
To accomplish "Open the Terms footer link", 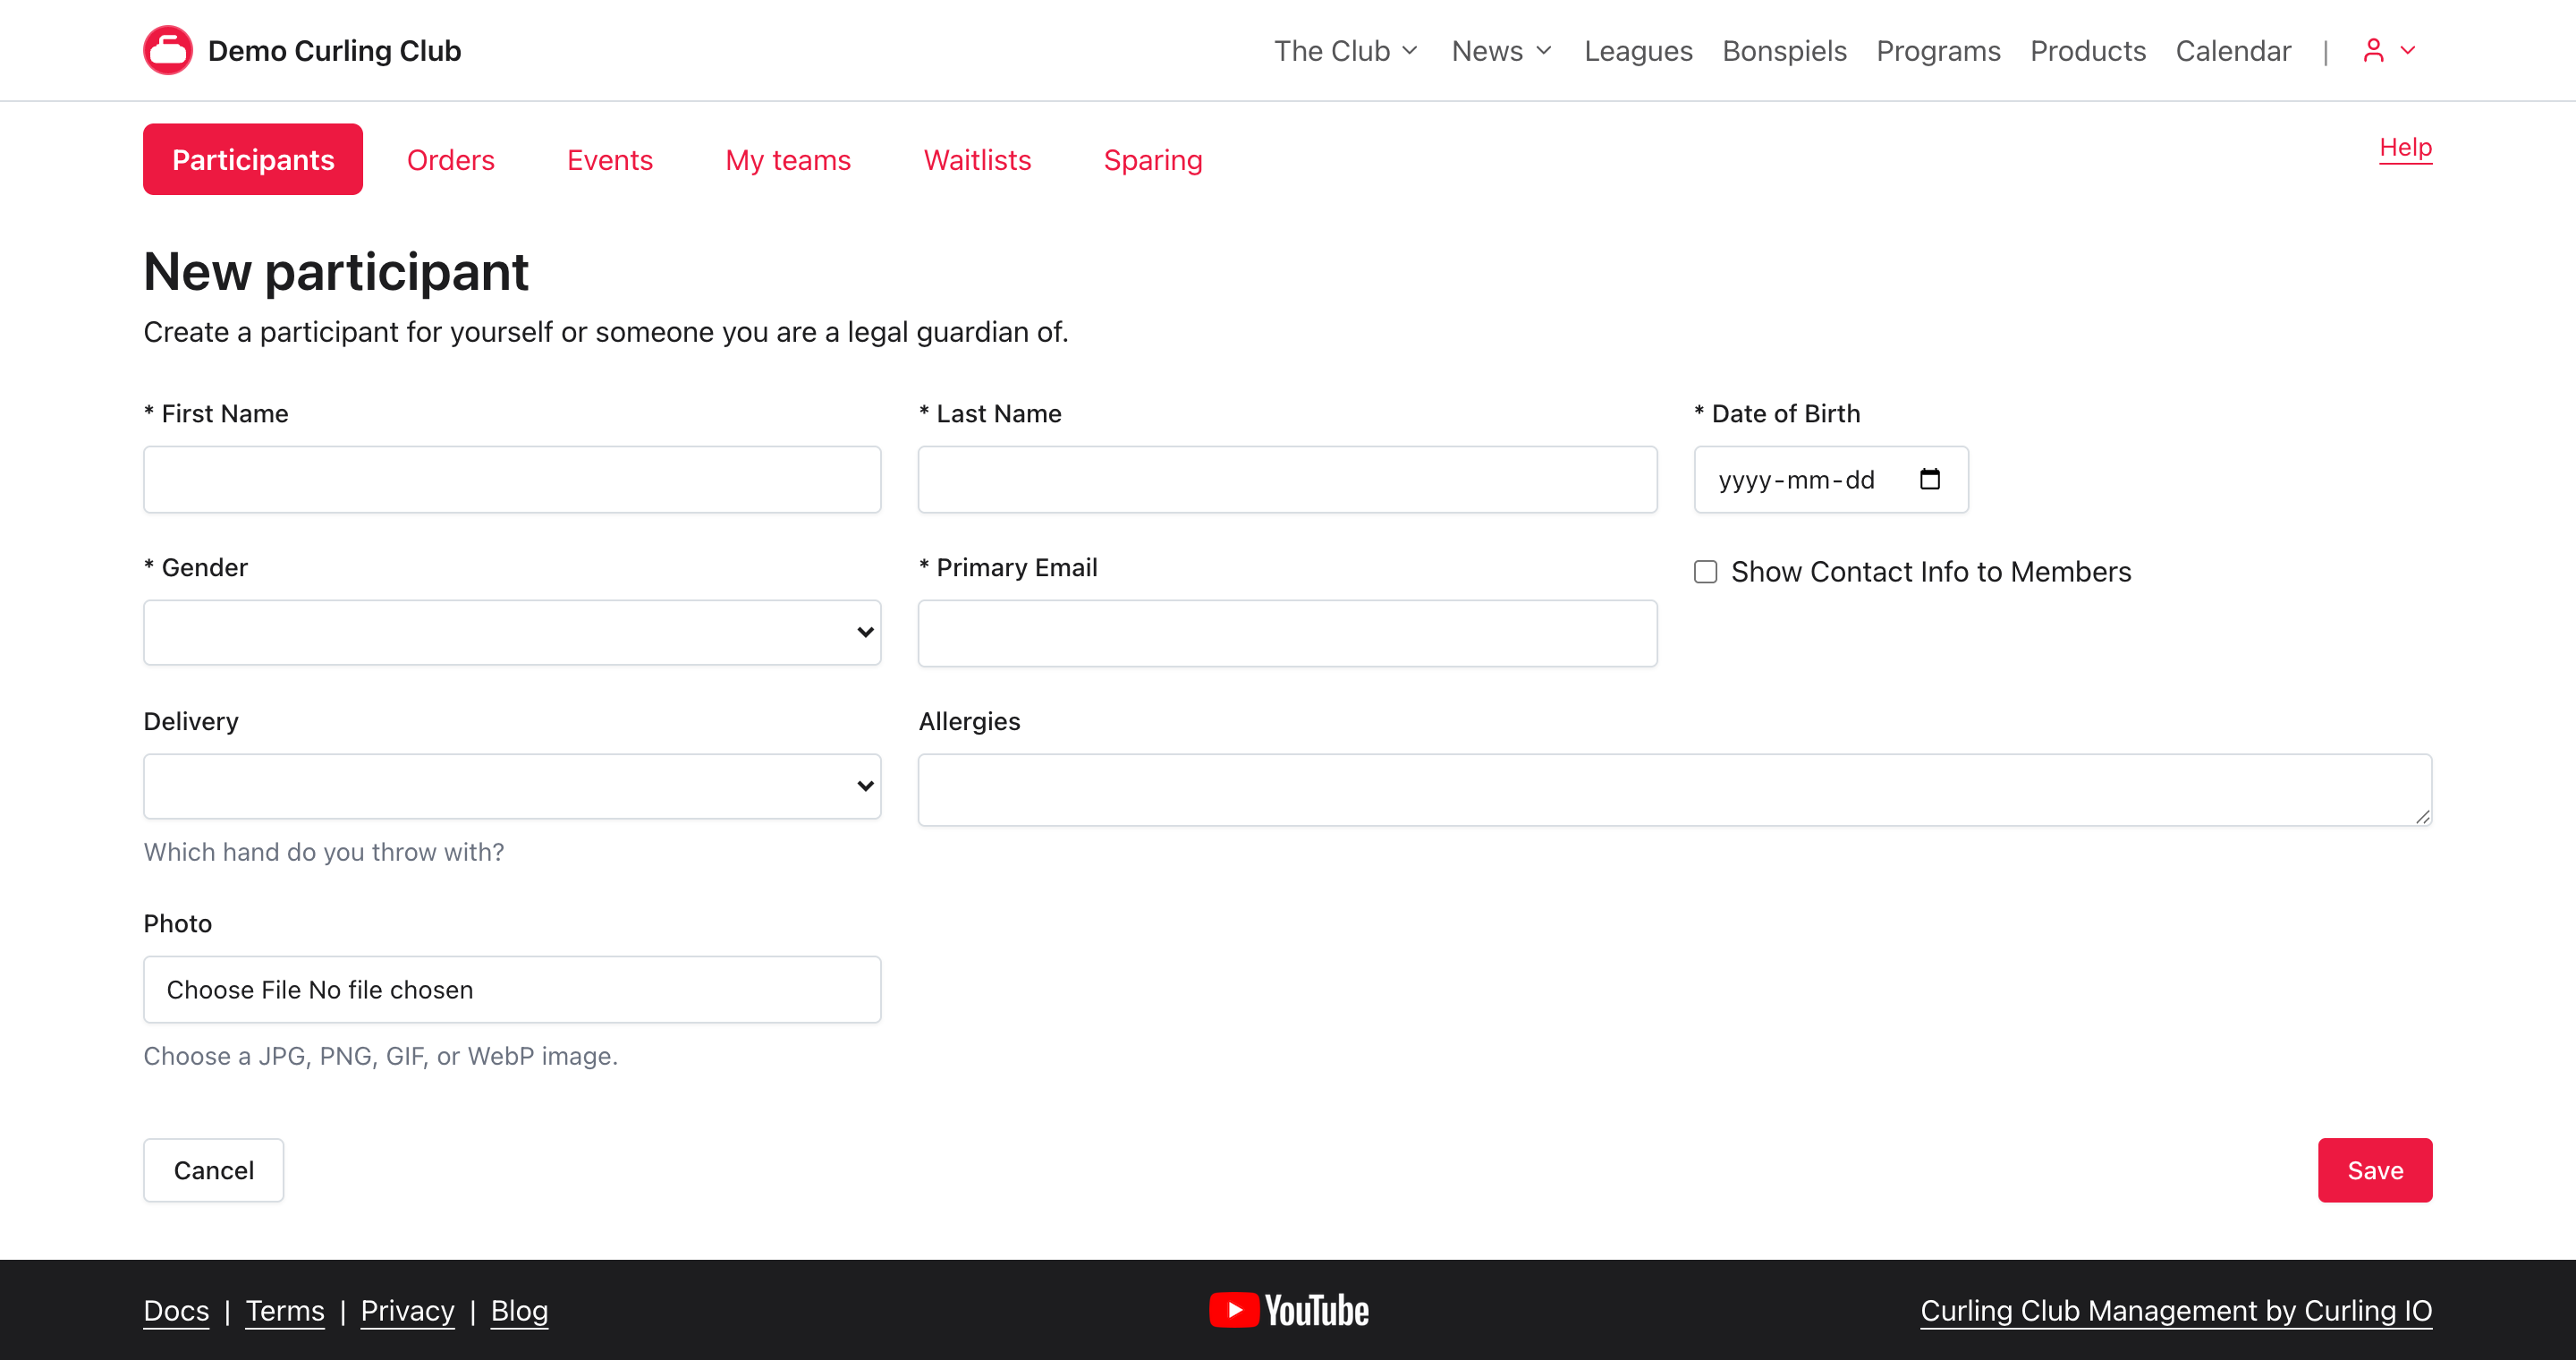I will coord(285,1310).
